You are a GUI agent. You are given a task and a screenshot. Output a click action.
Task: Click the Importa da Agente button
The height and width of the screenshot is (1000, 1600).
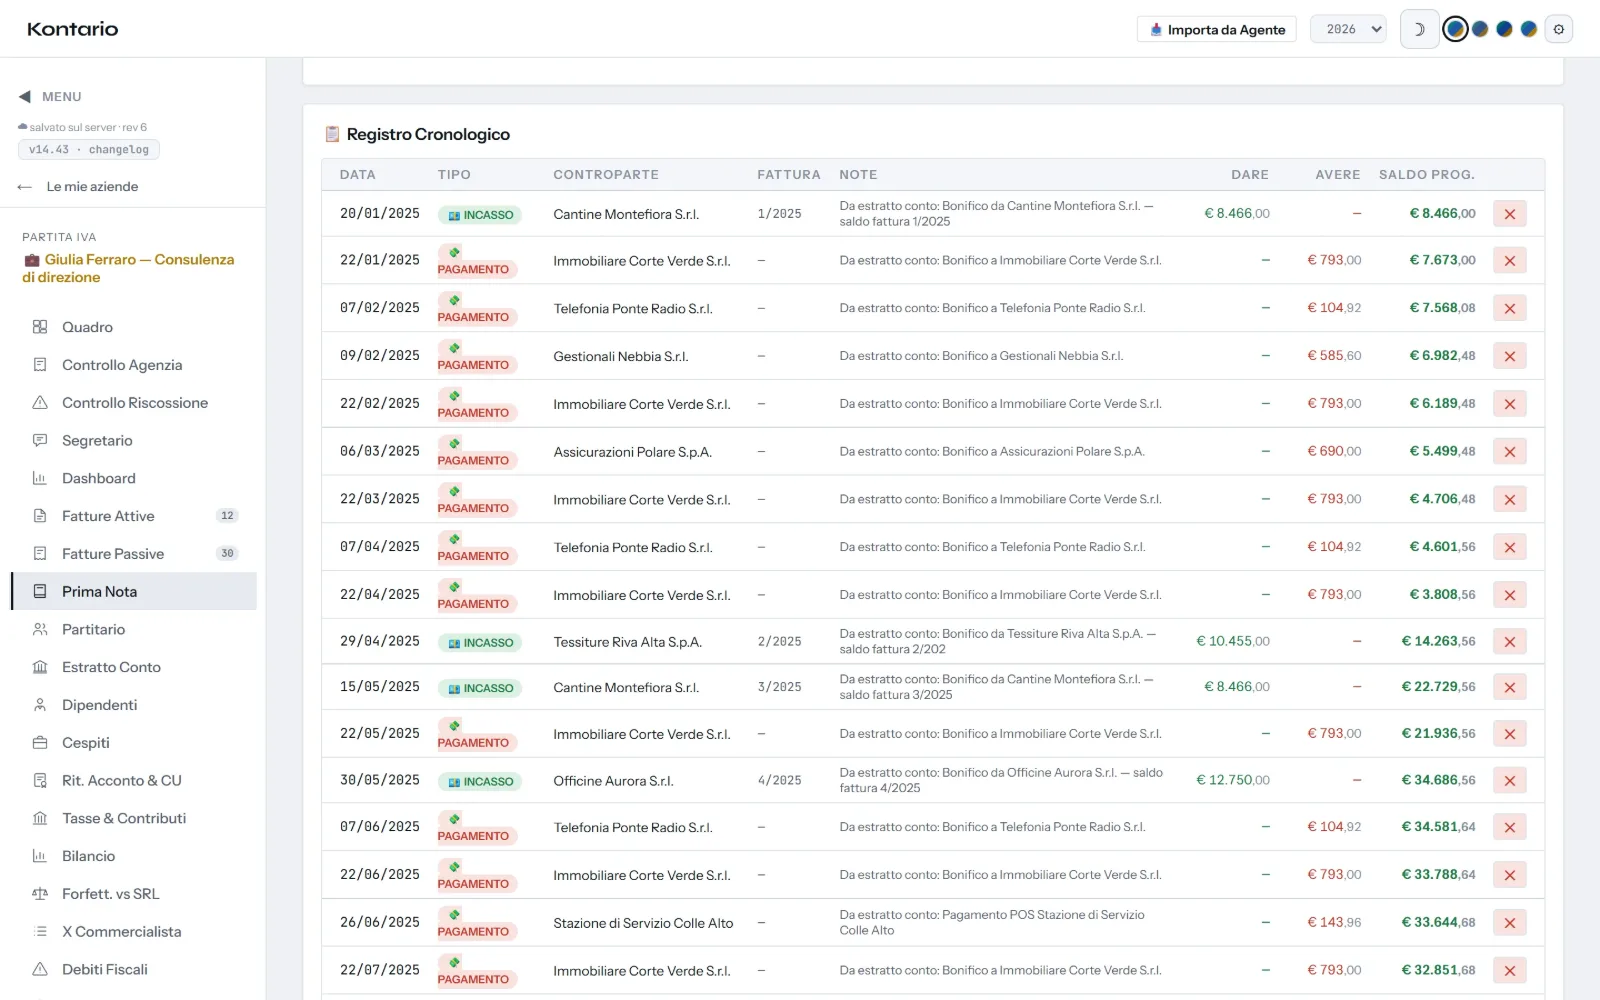pyautogui.click(x=1217, y=30)
